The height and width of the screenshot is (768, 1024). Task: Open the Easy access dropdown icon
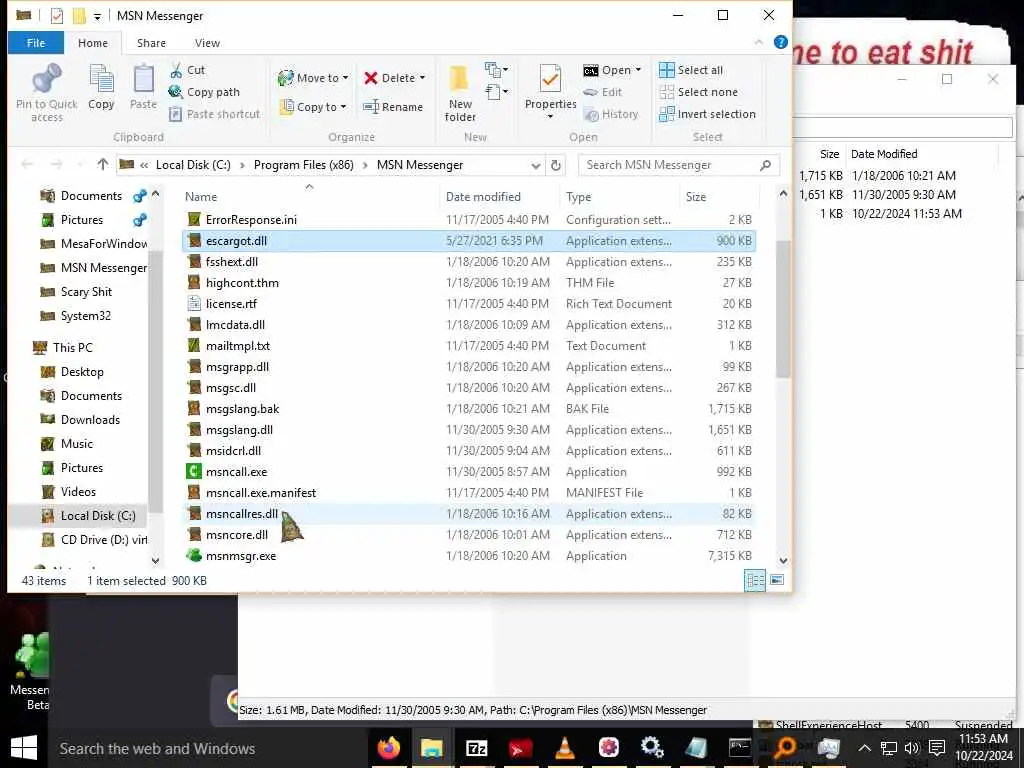(496, 91)
